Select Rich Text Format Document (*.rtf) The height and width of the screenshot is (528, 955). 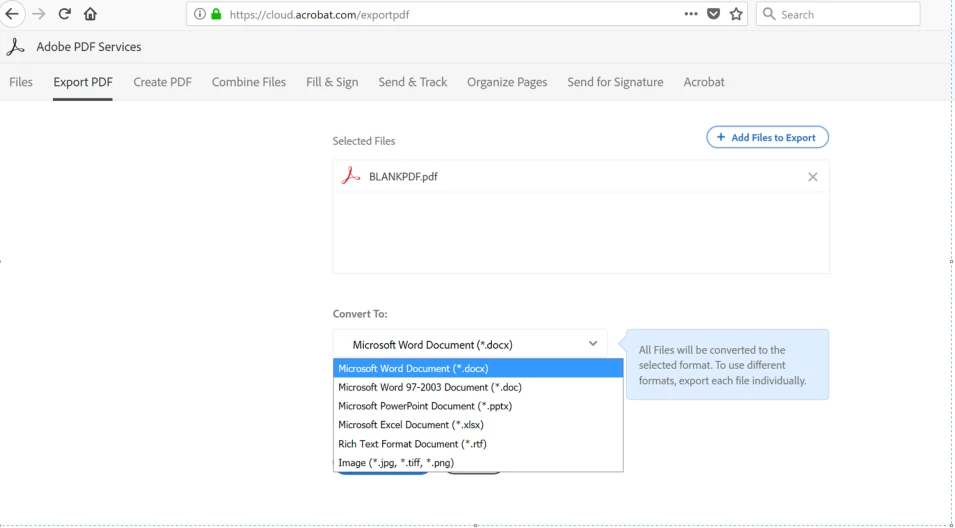point(478,443)
